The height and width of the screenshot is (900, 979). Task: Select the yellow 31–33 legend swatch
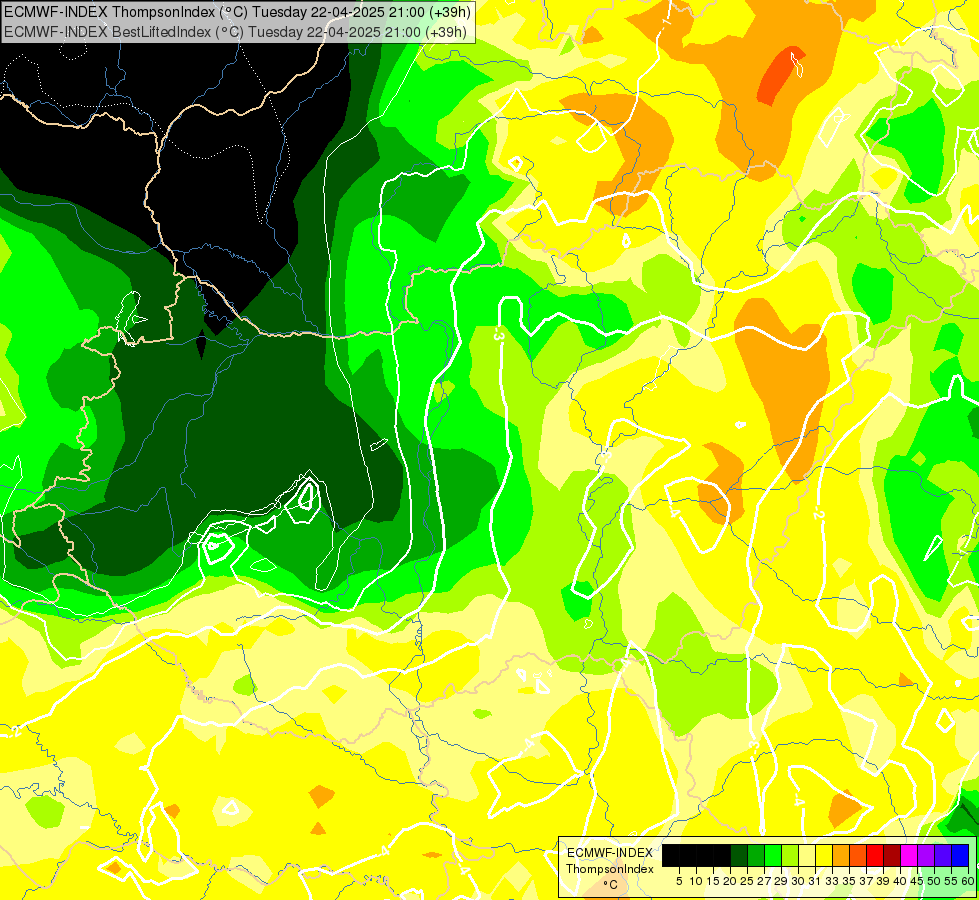click(x=824, y=855)
